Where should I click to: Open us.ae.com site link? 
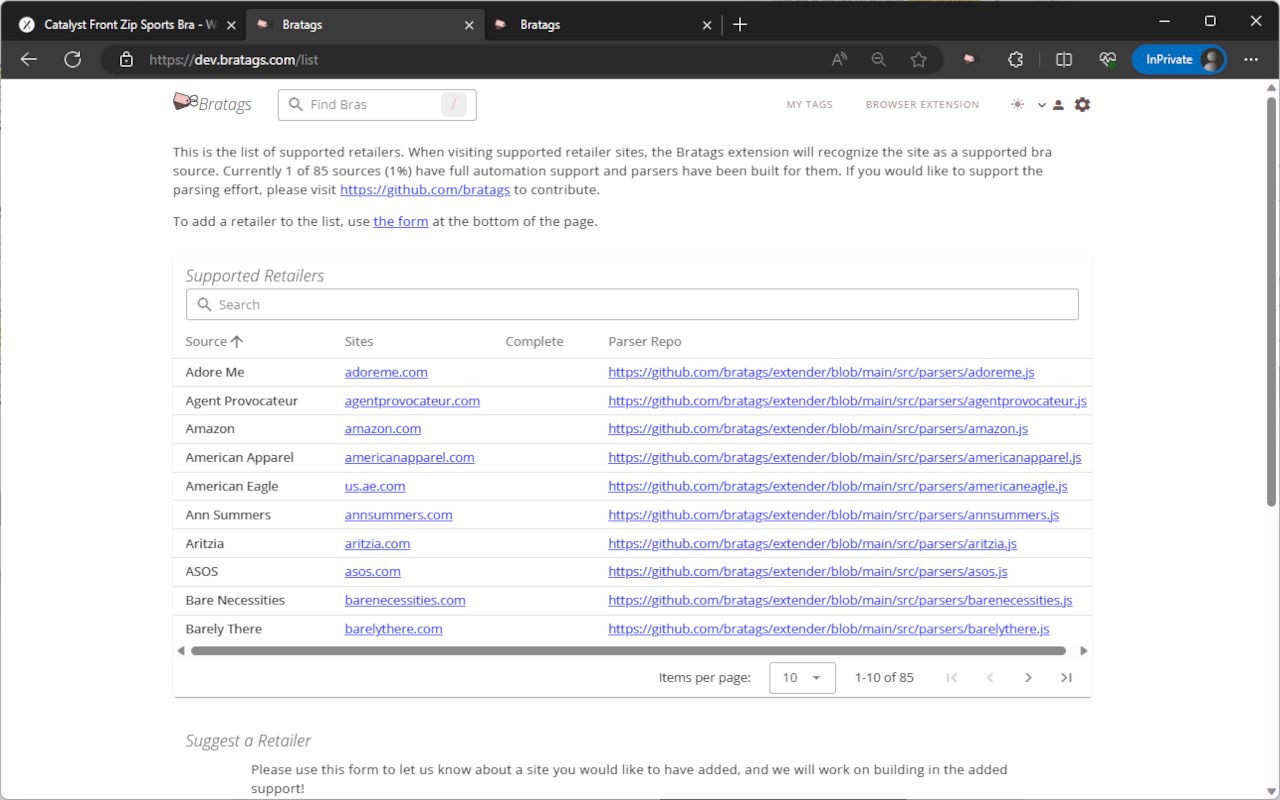[375, 486]
